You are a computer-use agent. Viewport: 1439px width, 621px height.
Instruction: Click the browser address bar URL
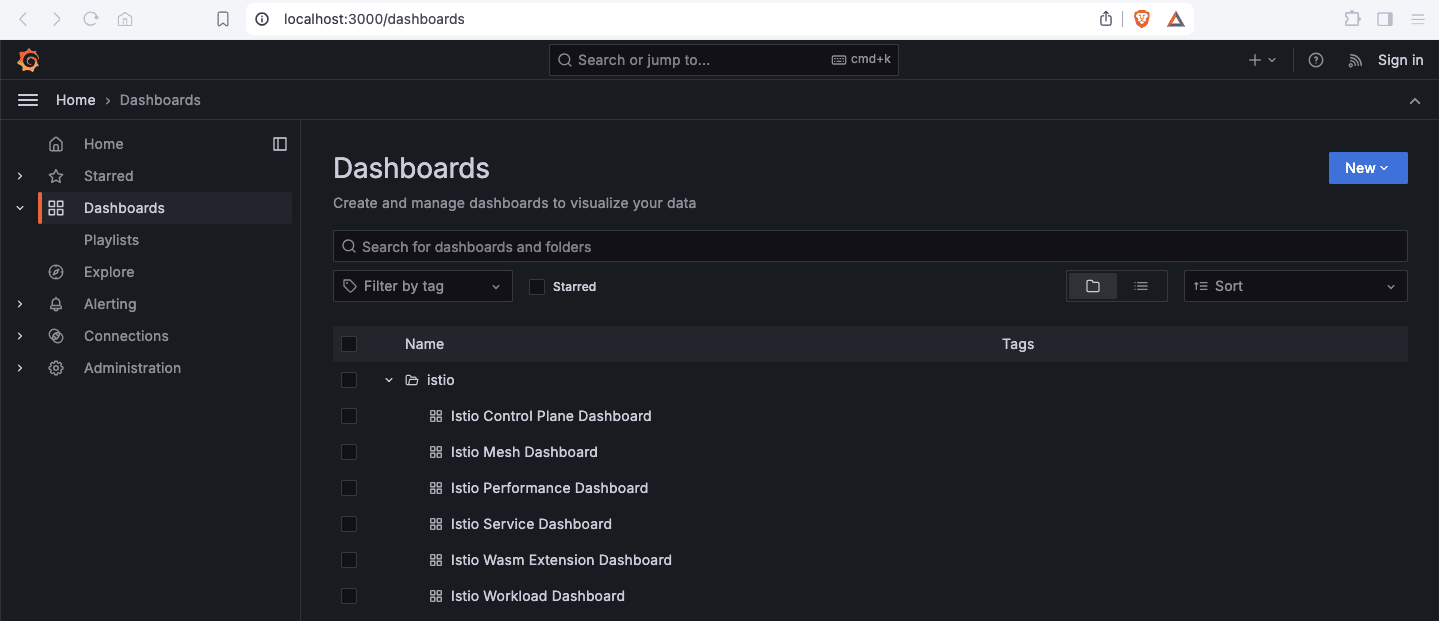[x=374, y=19]
